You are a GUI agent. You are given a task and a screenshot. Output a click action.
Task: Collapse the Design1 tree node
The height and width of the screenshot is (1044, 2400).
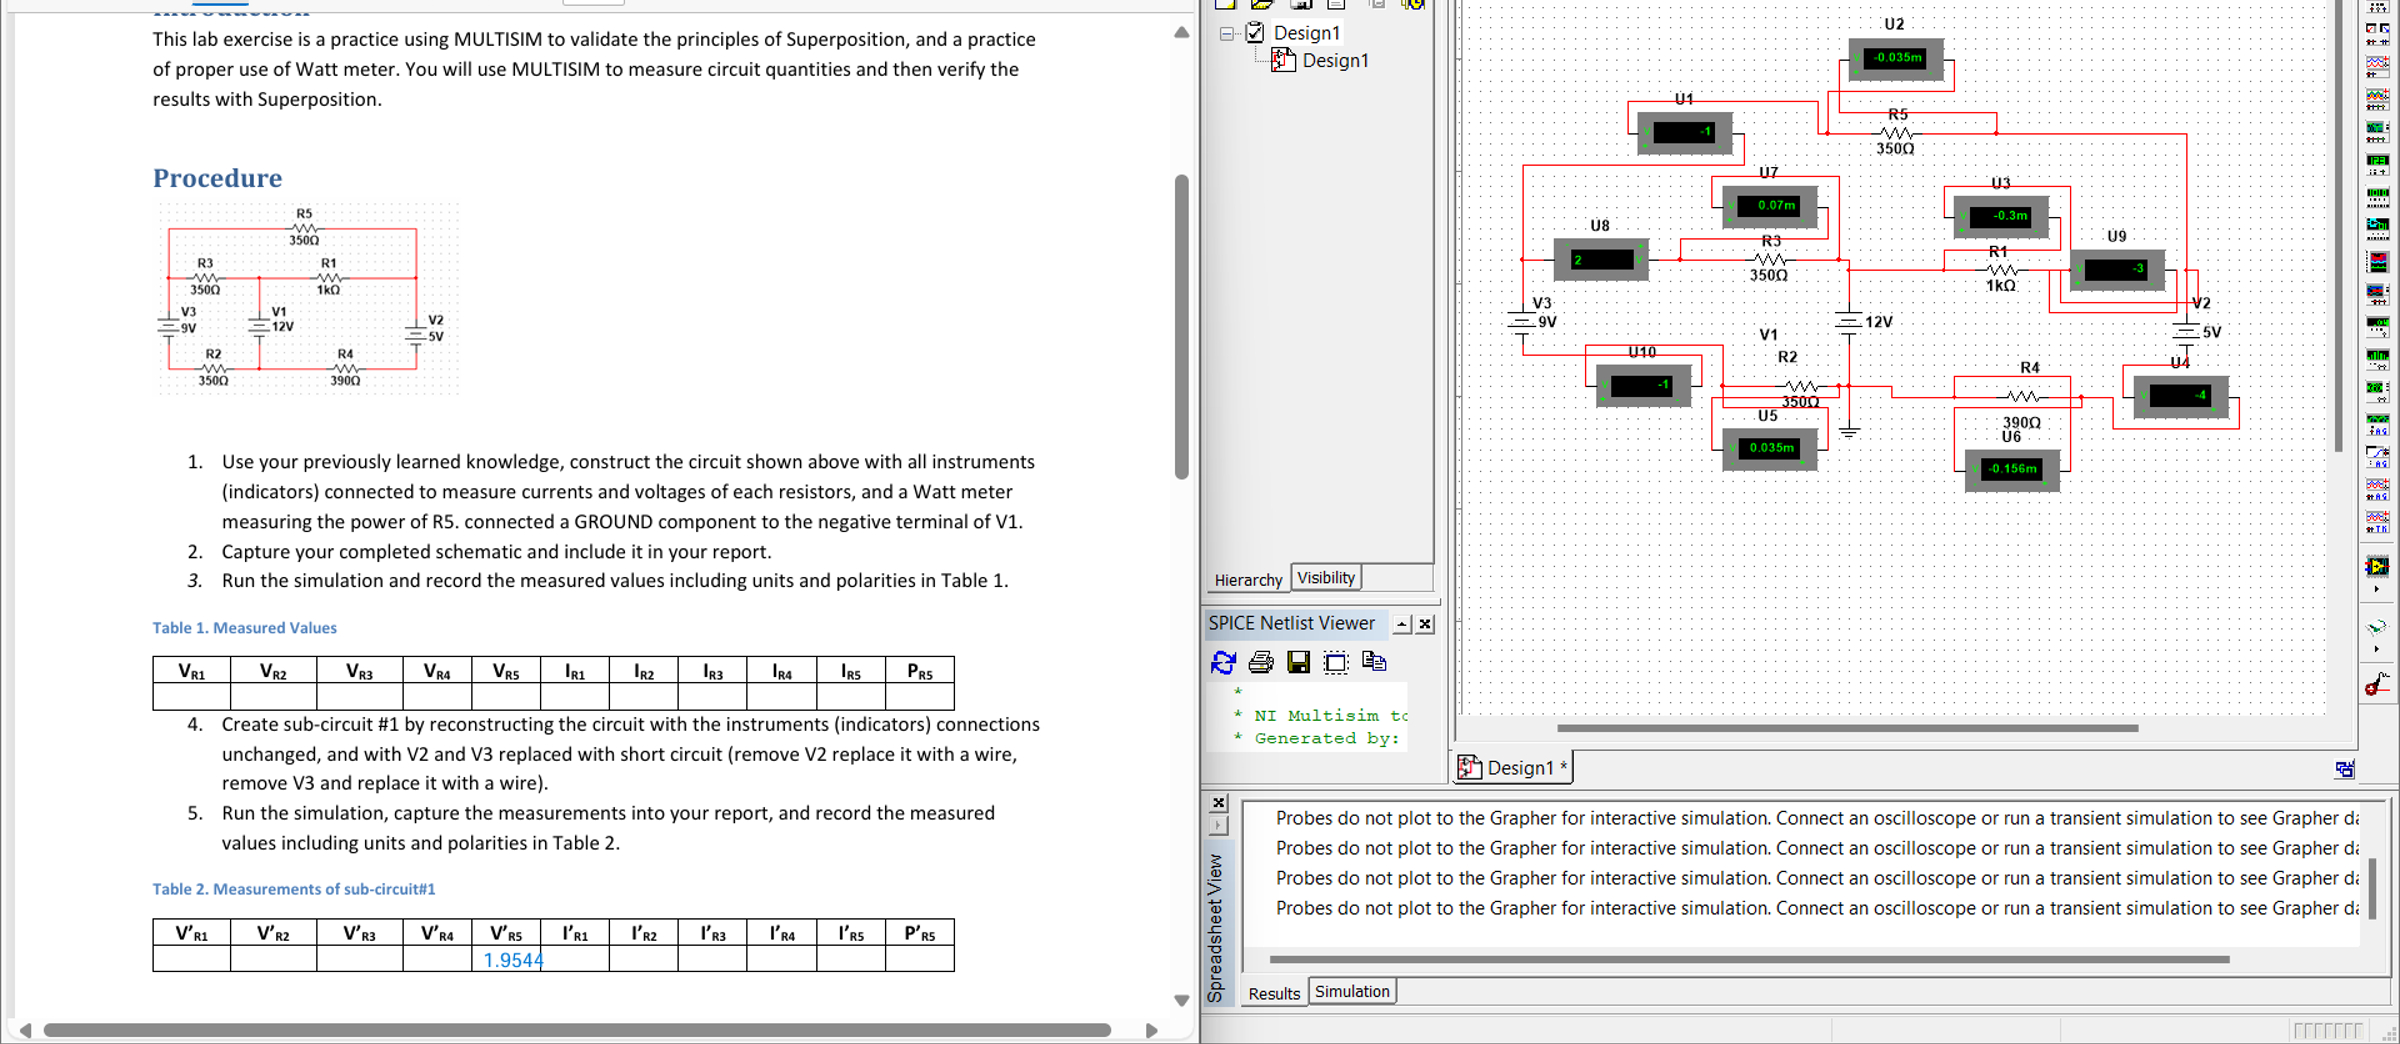(1227, 33)
